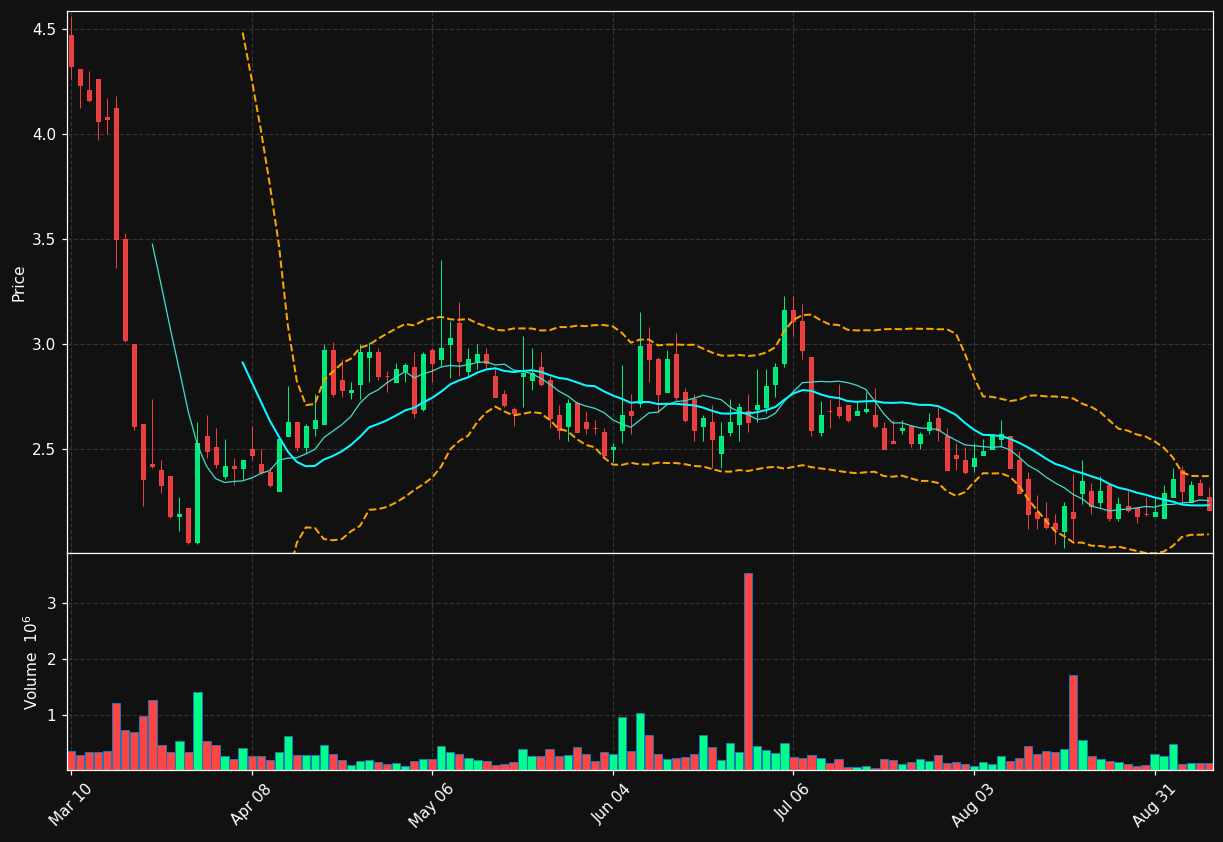
Task: Select the 'Aug 31' x-axis label
Action: [1154, 804]
